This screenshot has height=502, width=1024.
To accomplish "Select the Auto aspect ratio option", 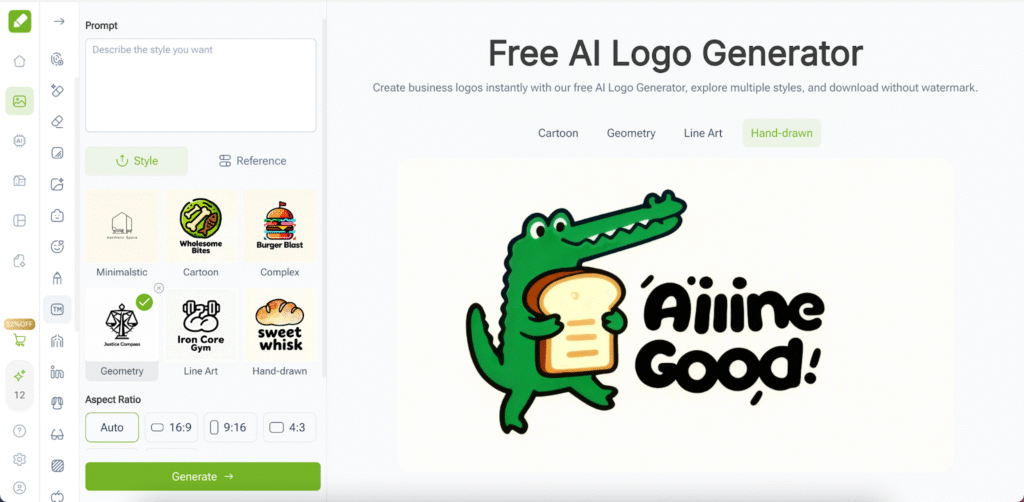I will (112, 428).
